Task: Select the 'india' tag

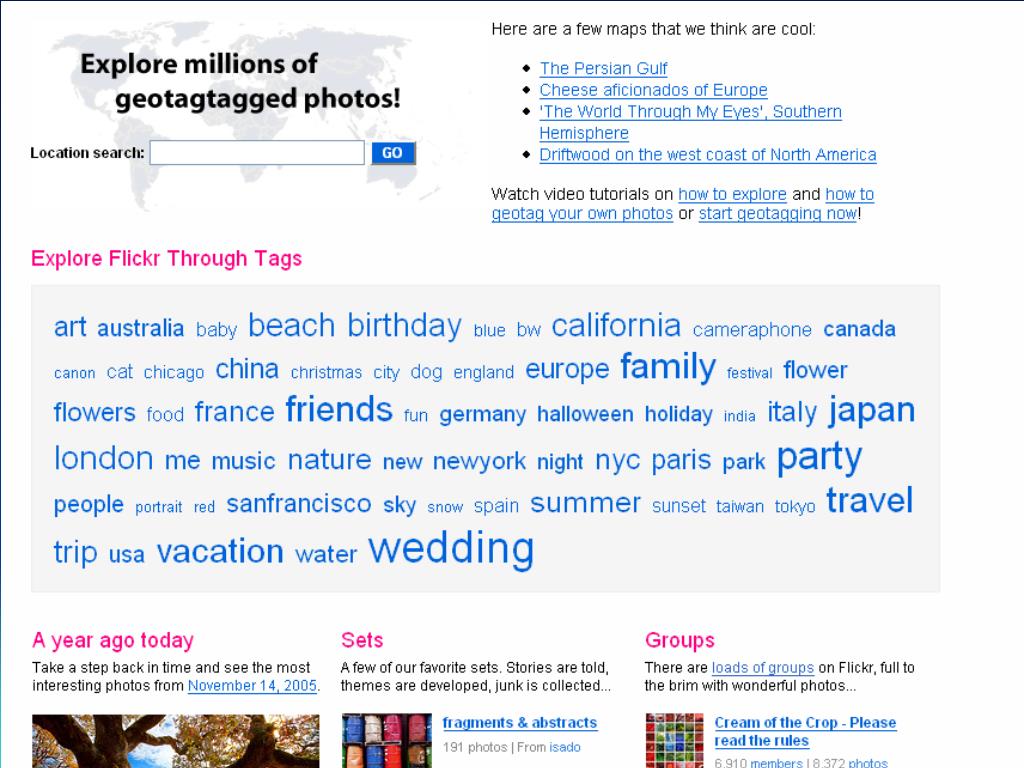Action: point(739,416)
